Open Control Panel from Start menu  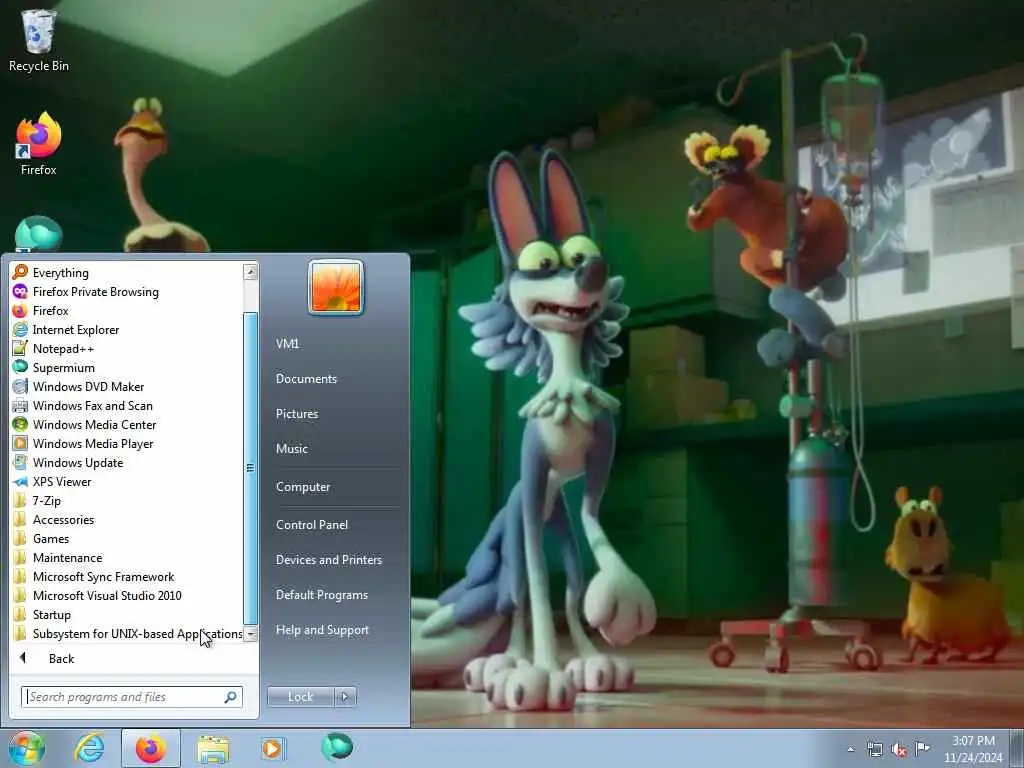coord(312,525)
